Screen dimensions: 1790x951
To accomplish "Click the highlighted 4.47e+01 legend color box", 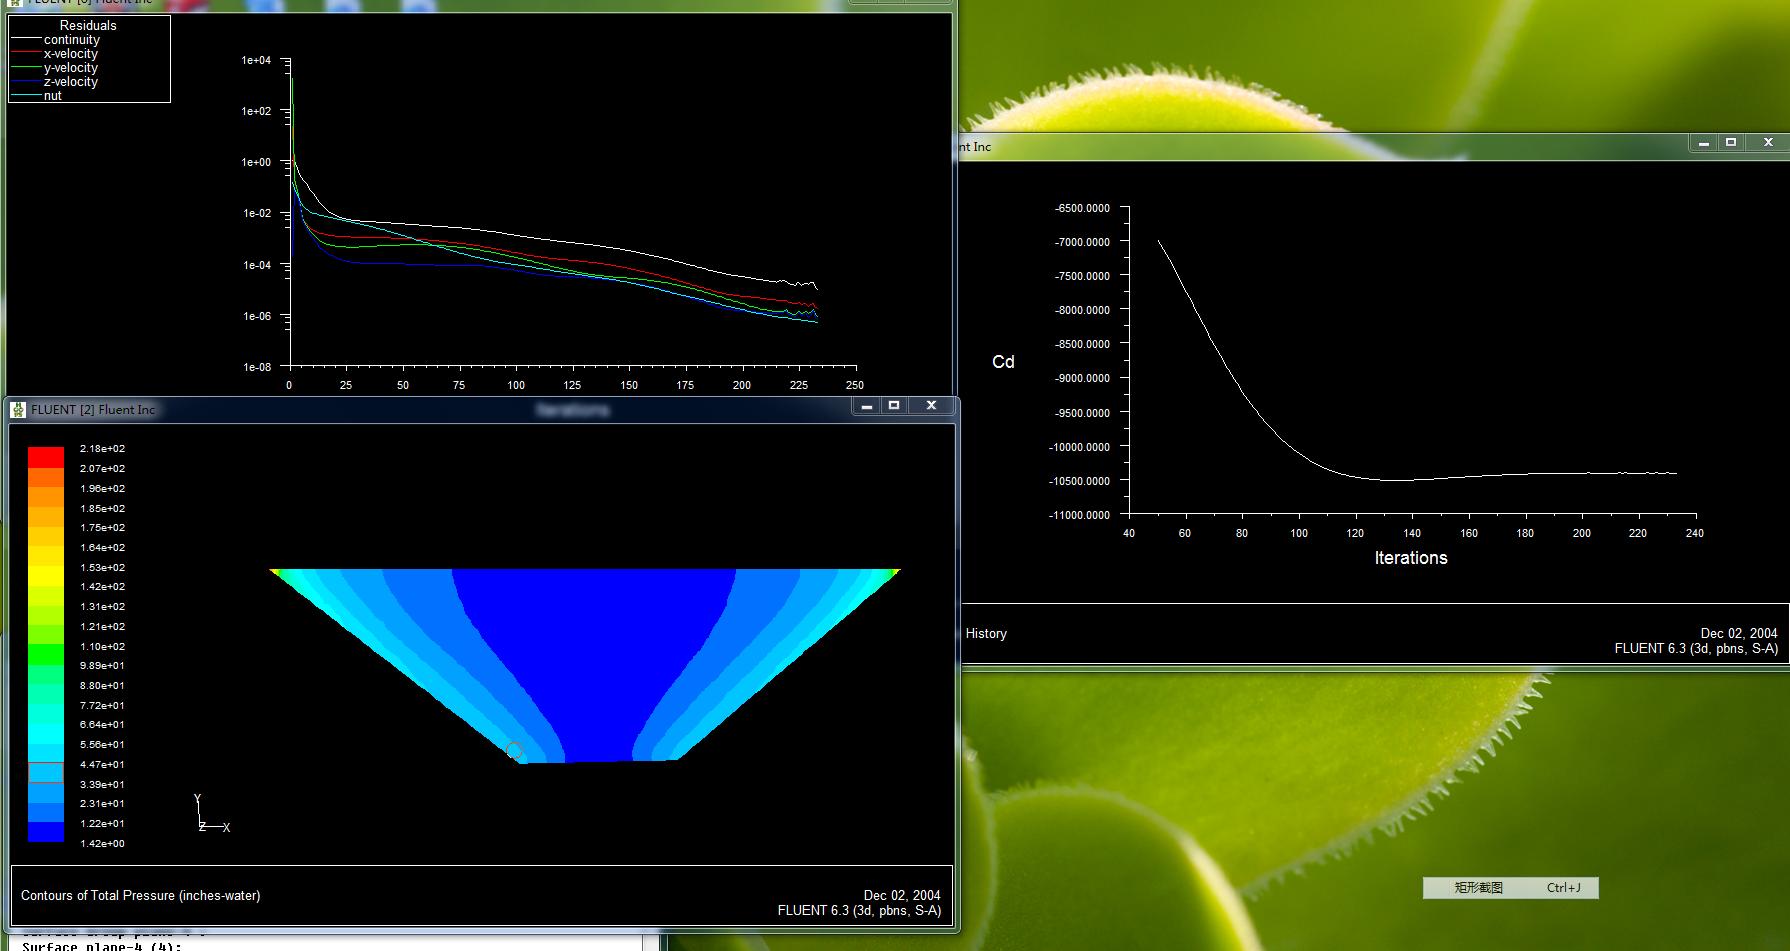I will [x=46, y=773].
